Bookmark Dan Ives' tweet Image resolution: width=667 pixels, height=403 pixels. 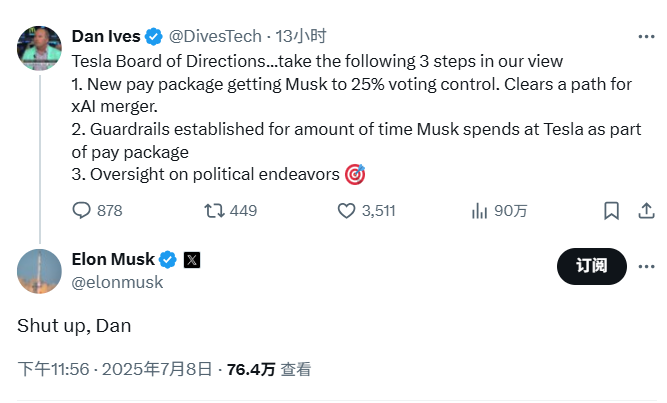[612, 210]
